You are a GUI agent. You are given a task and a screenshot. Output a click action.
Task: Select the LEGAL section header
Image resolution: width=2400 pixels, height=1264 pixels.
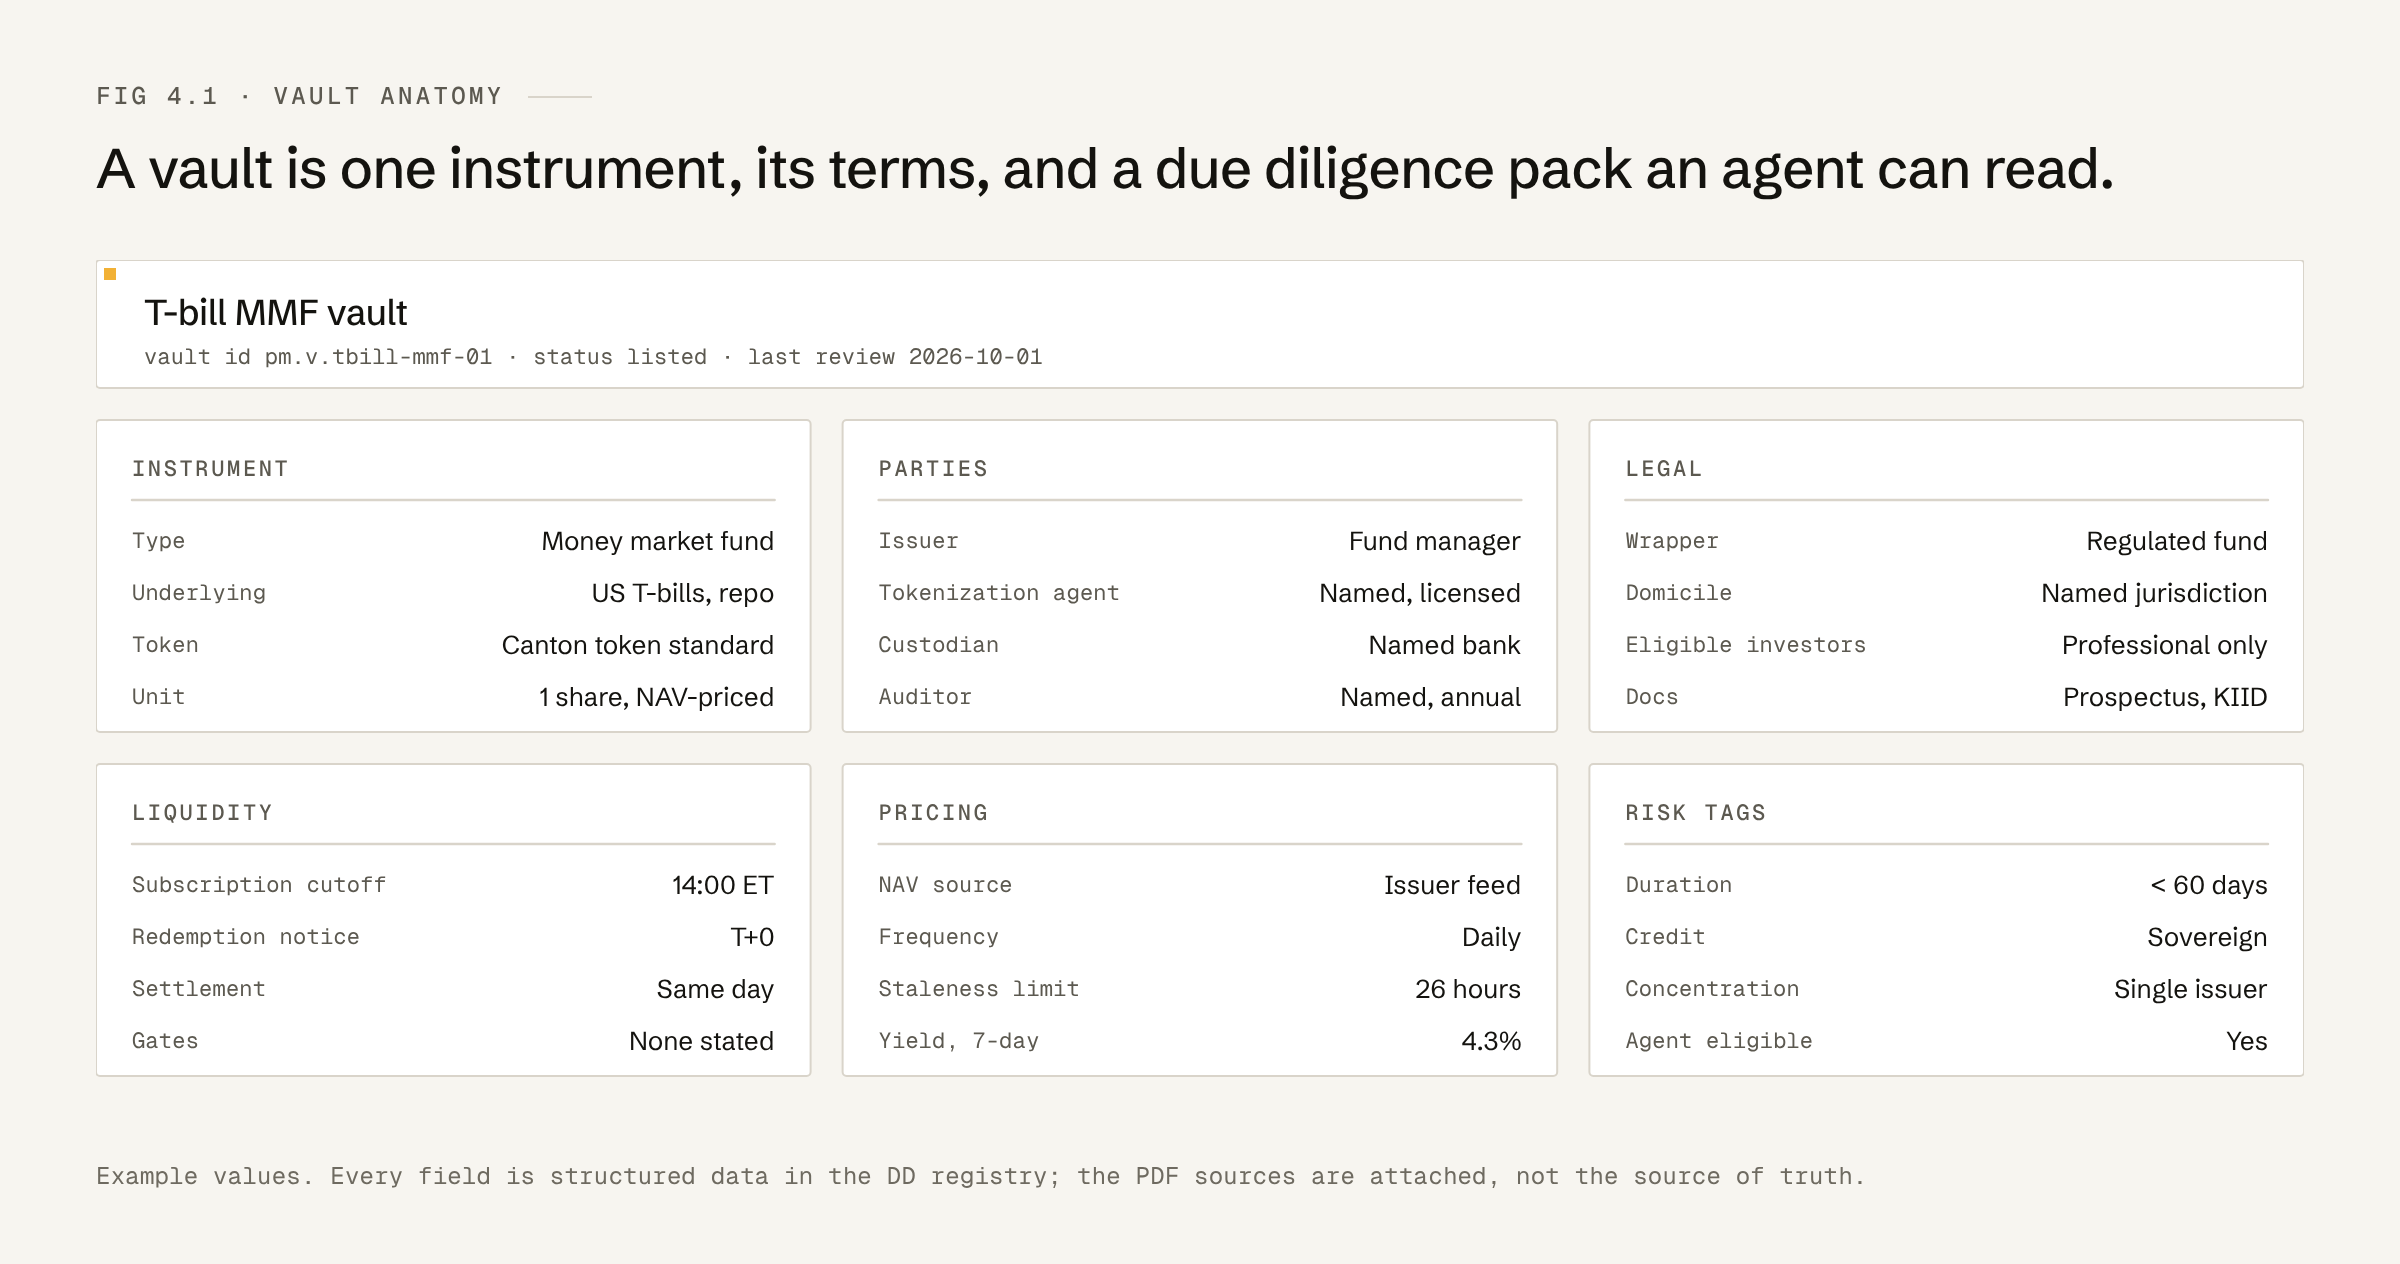(1664, 469)
